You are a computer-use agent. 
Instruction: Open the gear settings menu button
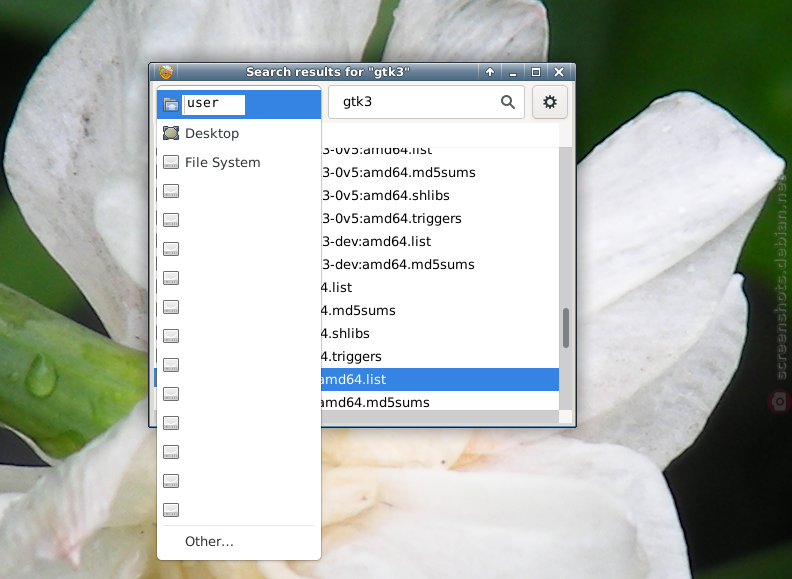(x=550, y=102)
